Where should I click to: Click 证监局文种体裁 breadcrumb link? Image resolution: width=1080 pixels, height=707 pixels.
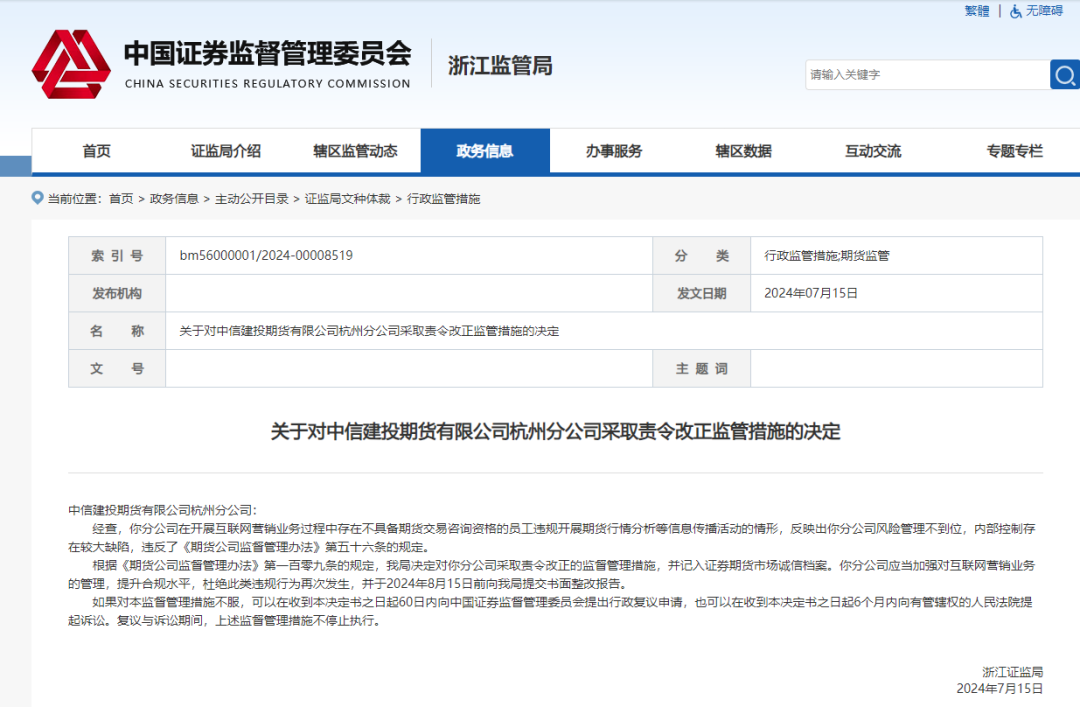click(349, 199)
